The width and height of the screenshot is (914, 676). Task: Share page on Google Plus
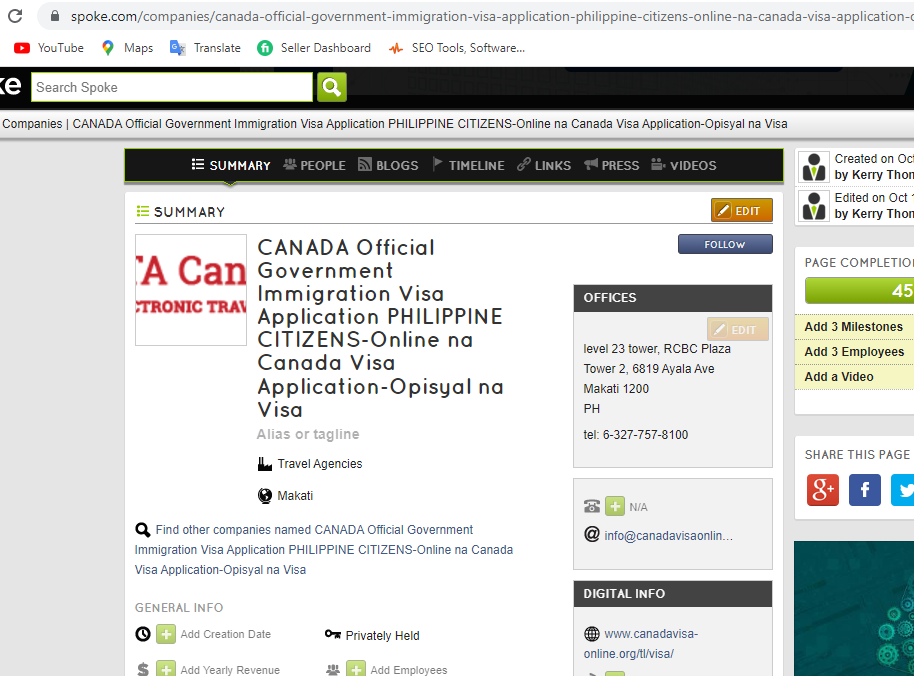tap(823, 490)
